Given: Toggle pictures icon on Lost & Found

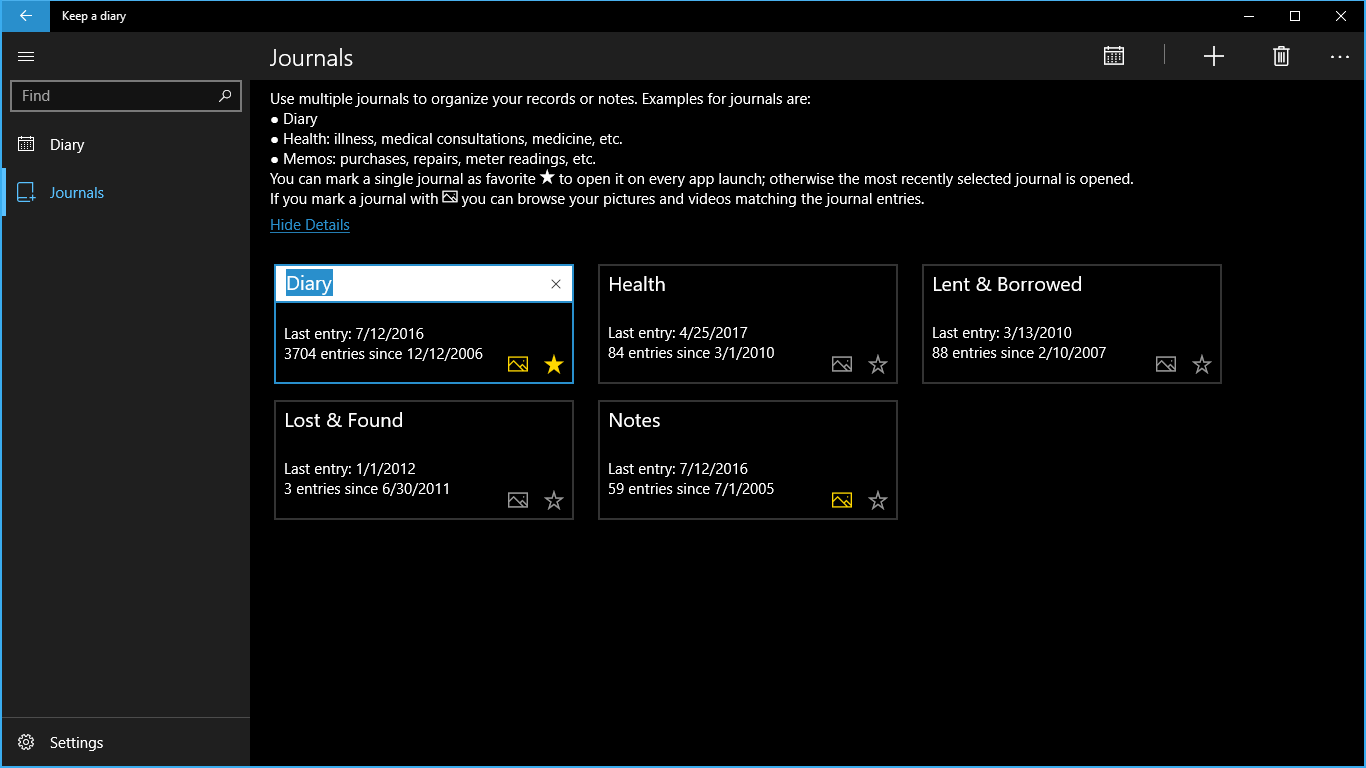Looking at the screenshot, I should [x=518, y=500].
